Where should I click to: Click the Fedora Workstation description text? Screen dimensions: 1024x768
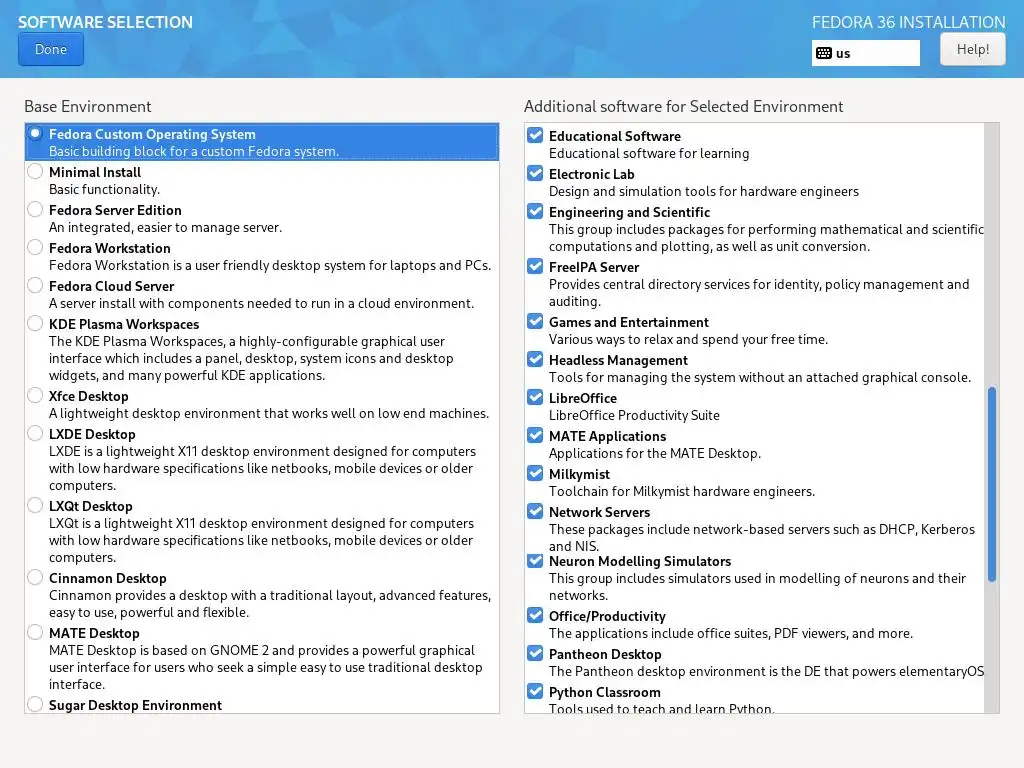coord(270,266)
